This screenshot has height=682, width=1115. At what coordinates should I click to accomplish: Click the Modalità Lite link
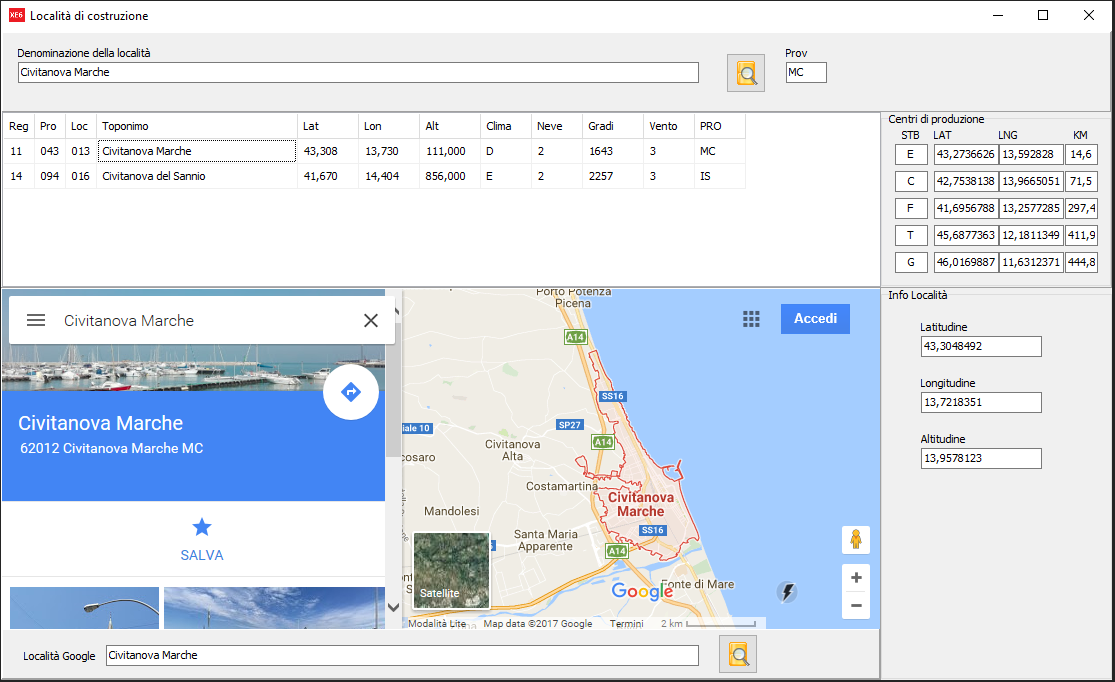point(437,624)
